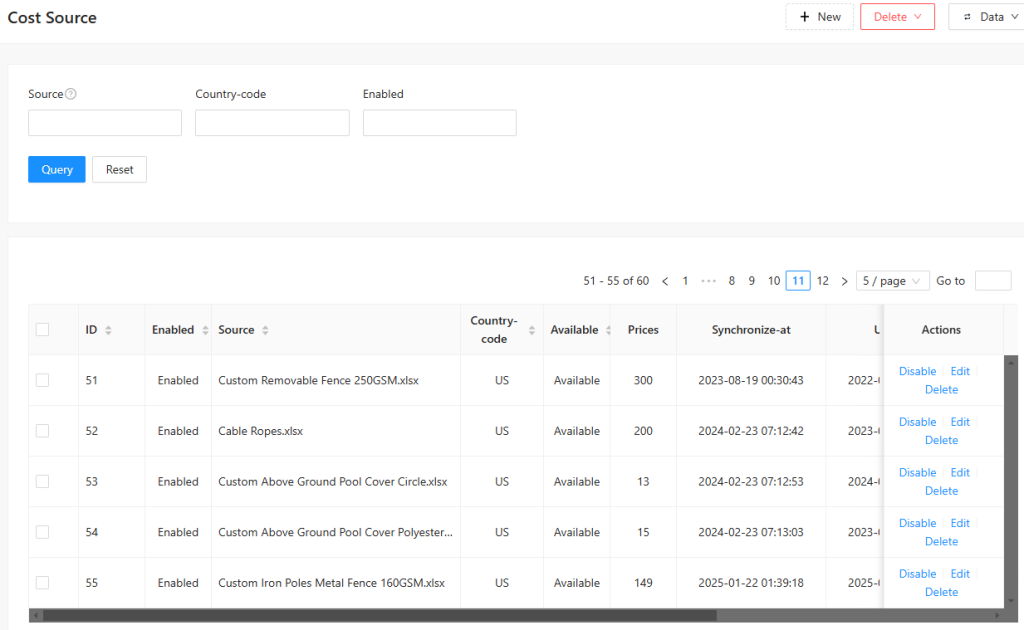Go to previous page arrow
This screenshot has width=1024, height=630.
click(665, 281)
